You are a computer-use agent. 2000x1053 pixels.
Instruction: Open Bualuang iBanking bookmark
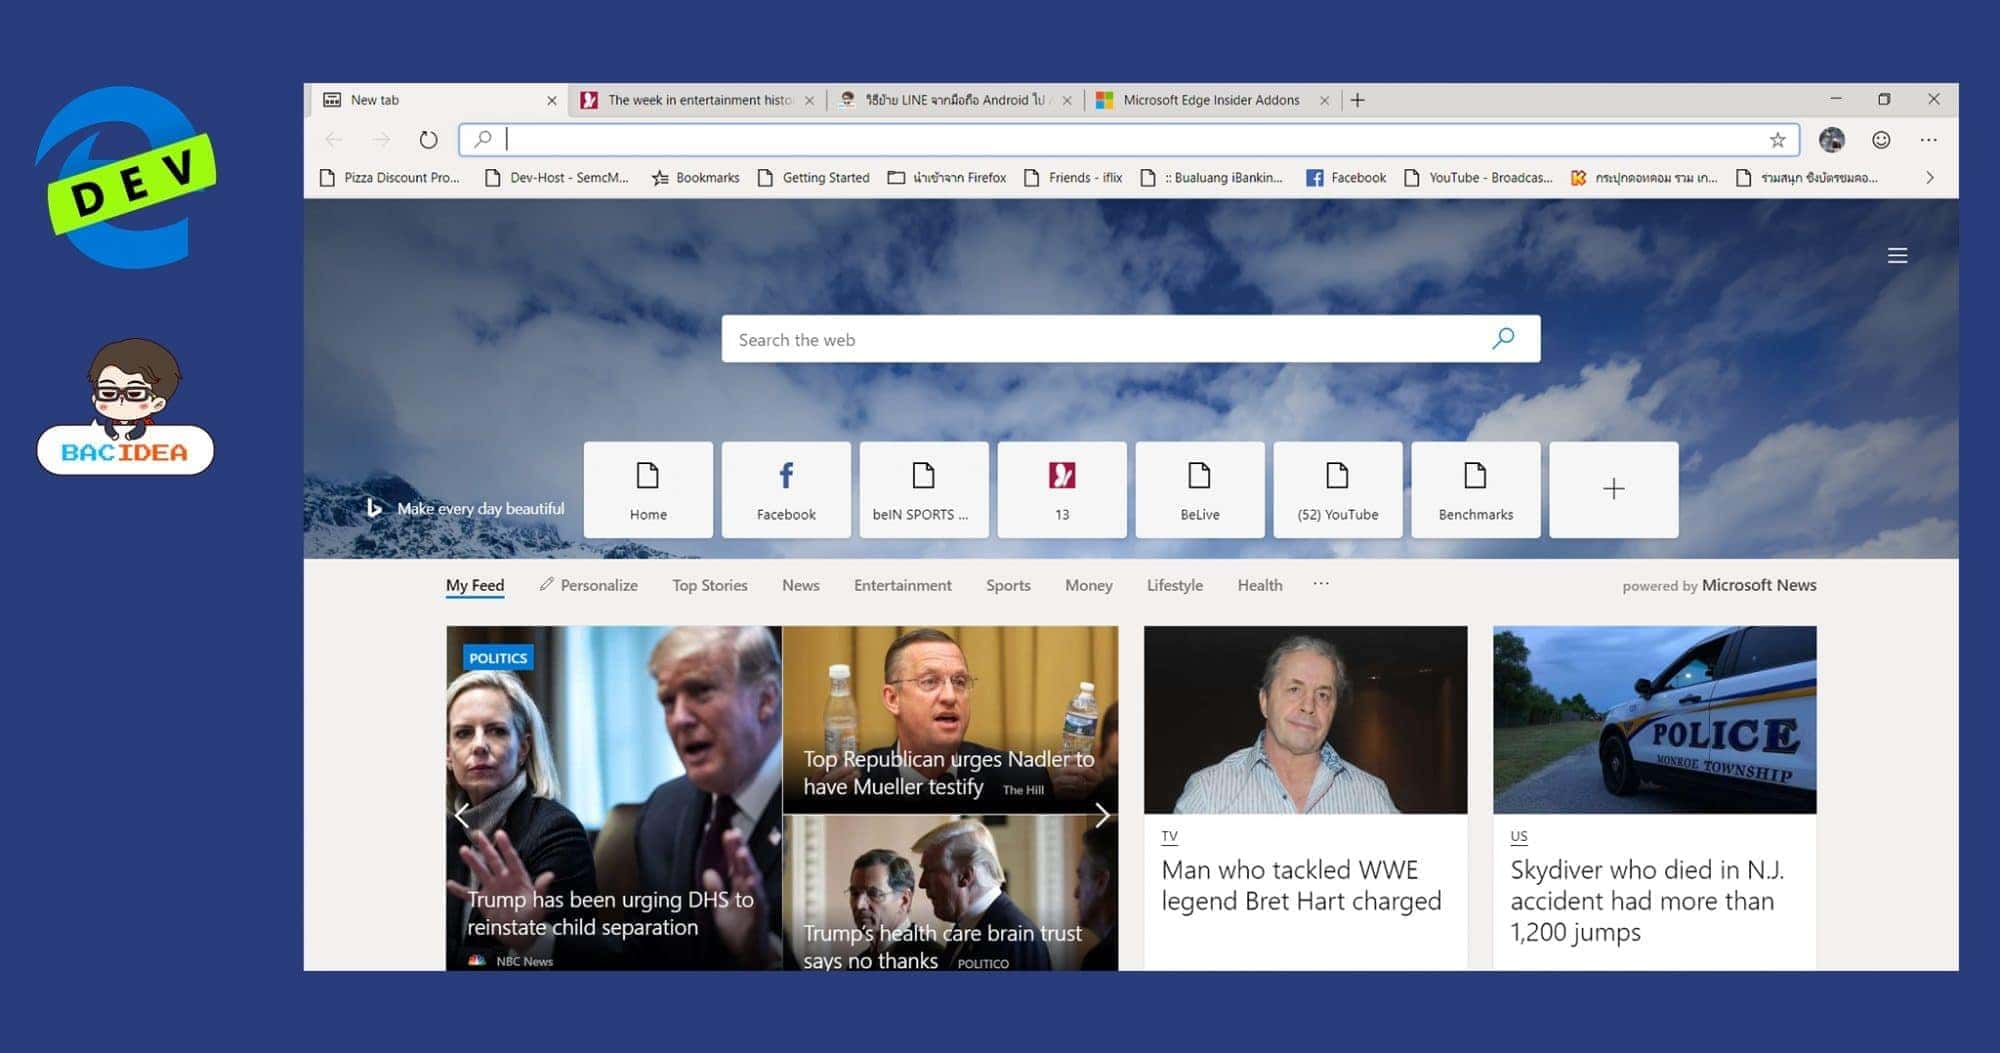coord(1212,178)
